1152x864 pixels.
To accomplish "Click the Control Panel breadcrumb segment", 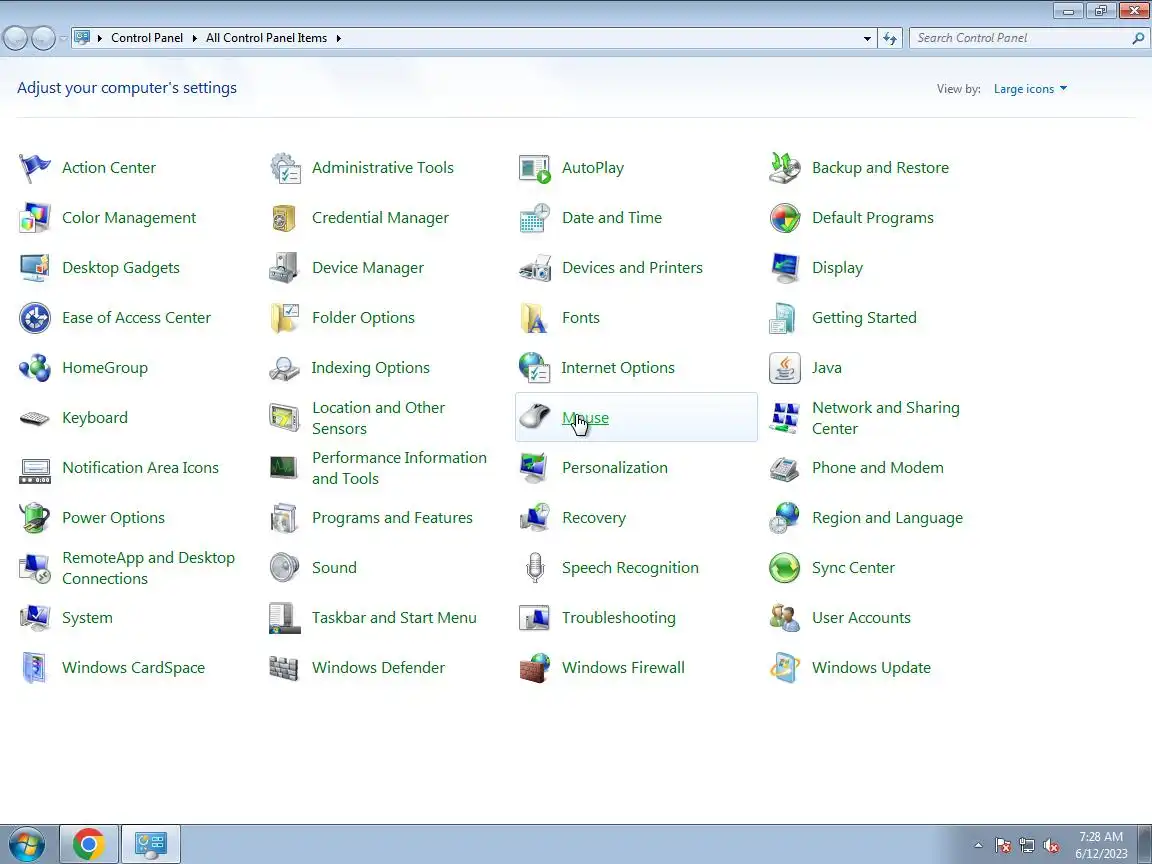I will pyautogui.click(x=147, y=38).
